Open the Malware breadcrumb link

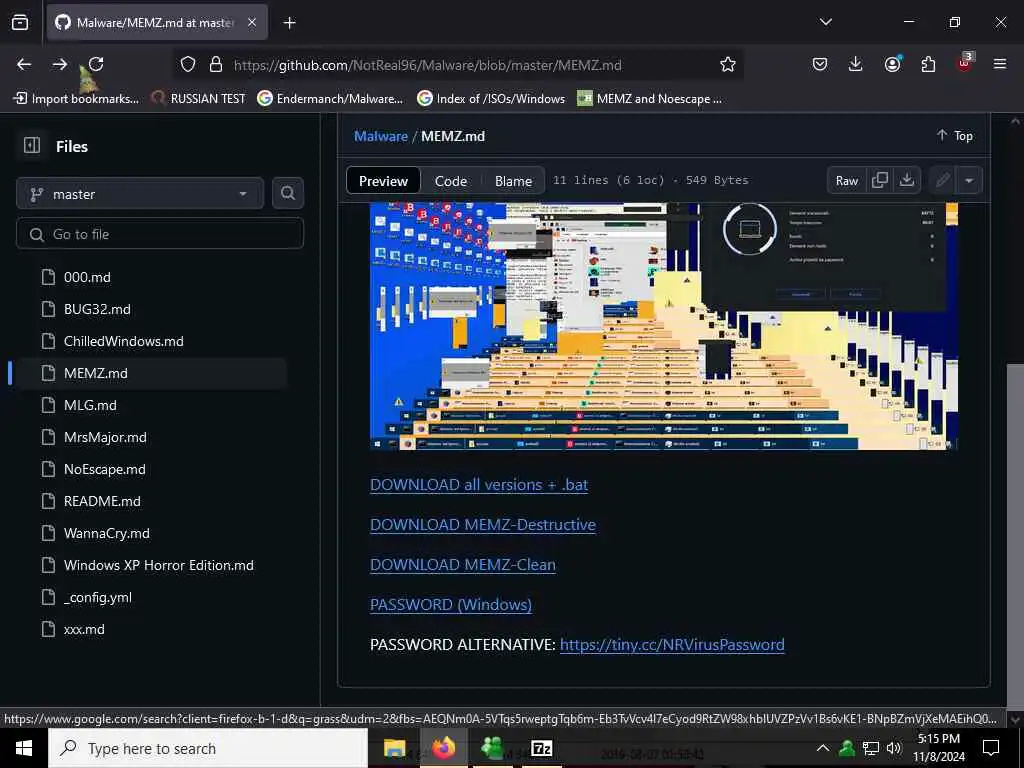pos(381,136)
